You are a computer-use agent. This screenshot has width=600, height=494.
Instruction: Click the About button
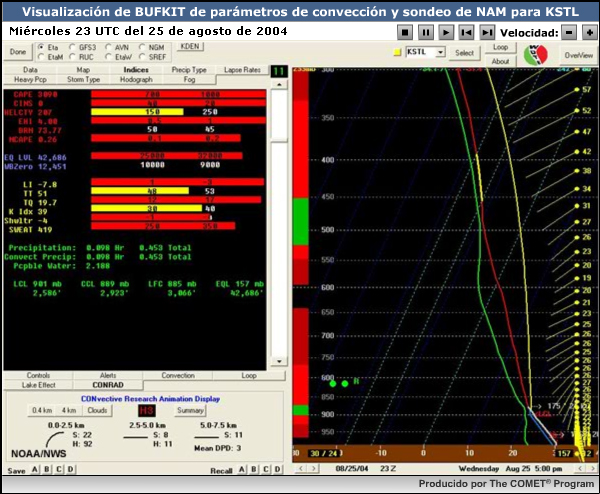[x=500, y=61]
